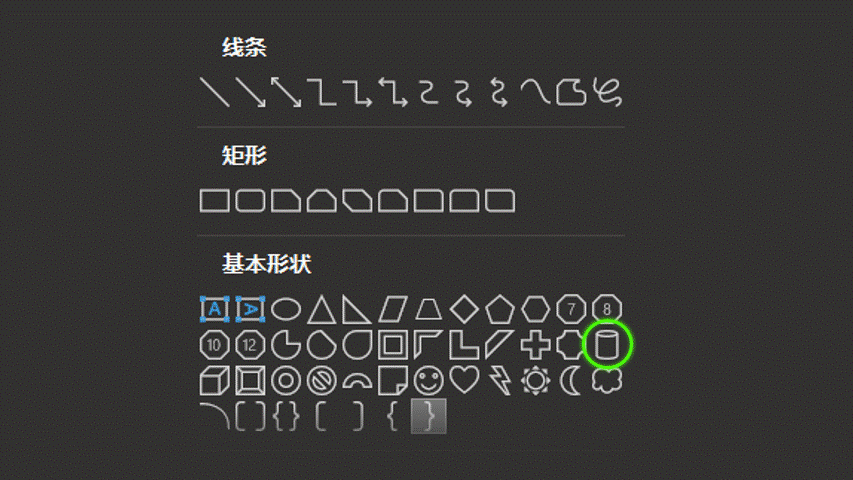Select the dodecagon shape labeled 12
853x480 pixels.
pyautogui.click(x=250, y=345)
